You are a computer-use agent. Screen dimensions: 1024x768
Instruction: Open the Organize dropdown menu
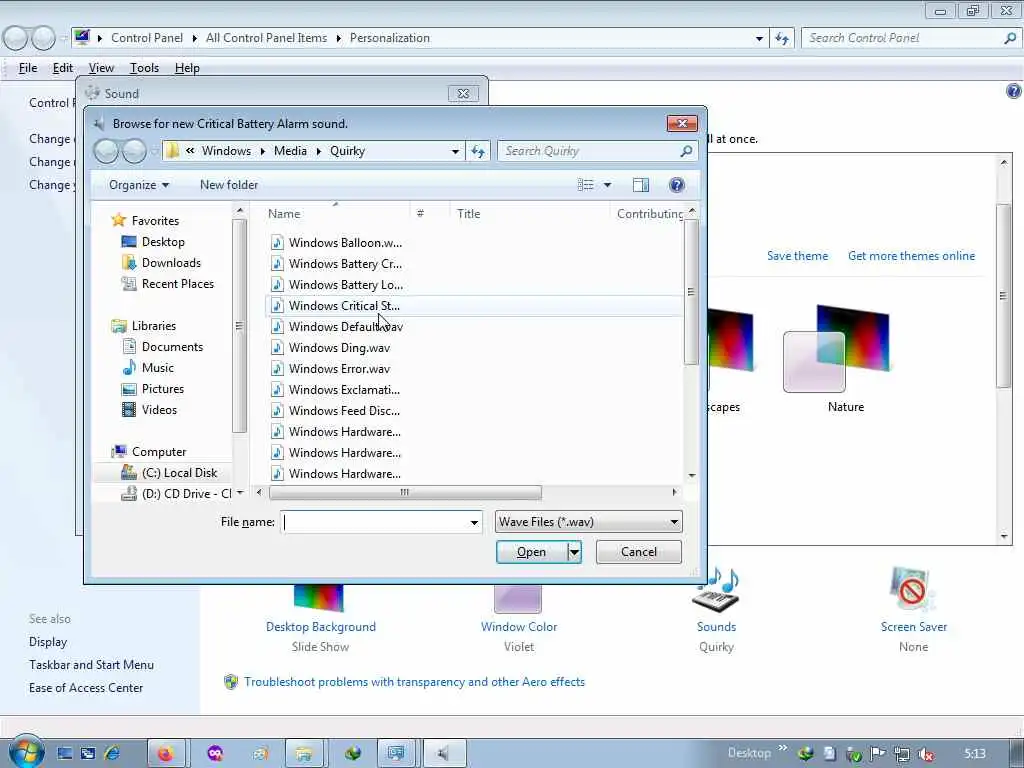139,185
